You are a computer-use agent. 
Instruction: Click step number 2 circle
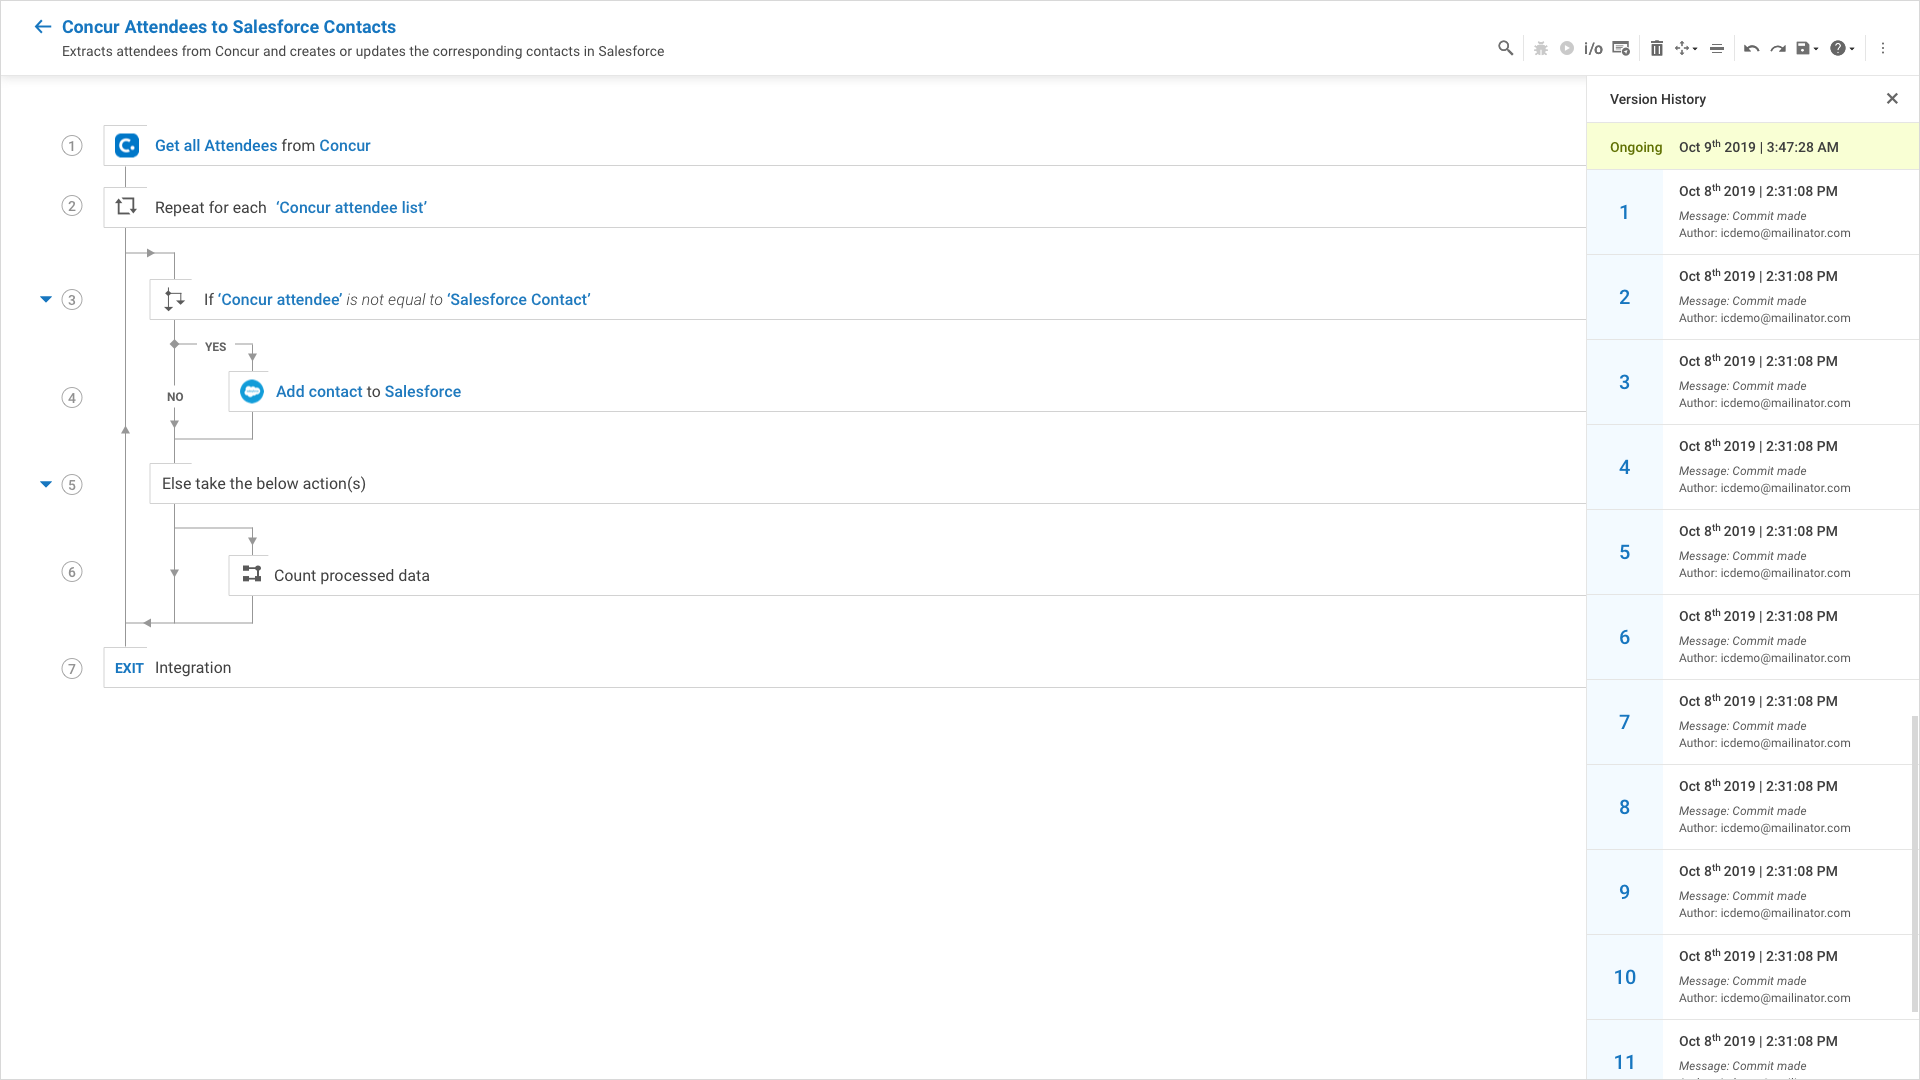click(72, 206)
